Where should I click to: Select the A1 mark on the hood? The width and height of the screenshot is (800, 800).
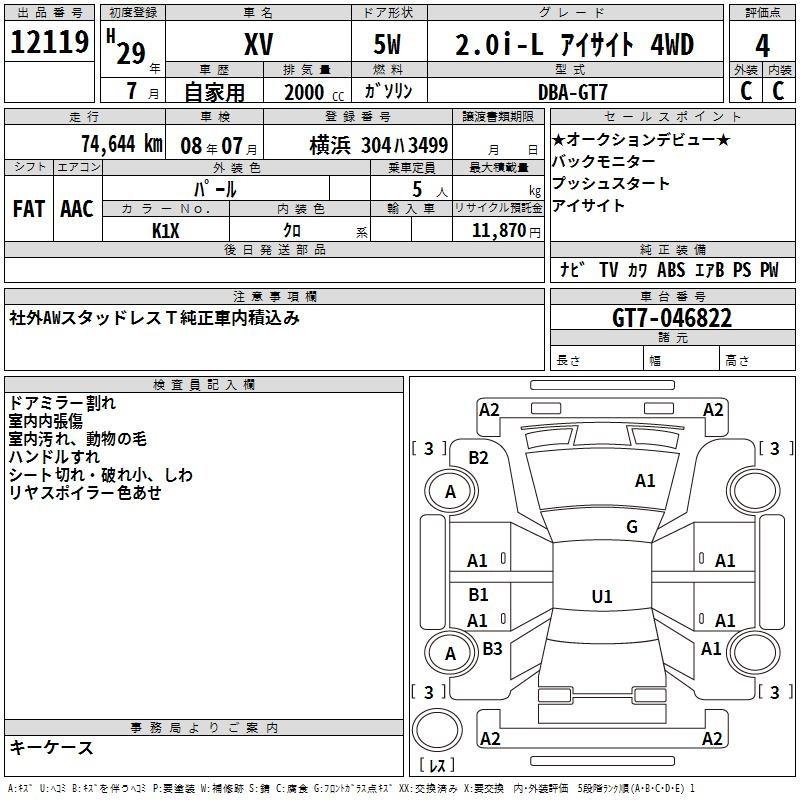coord(645,480)
